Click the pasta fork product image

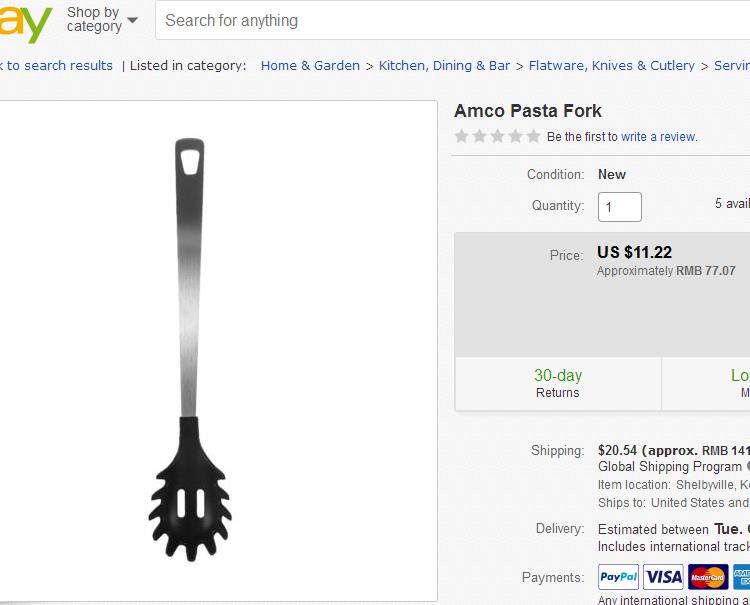point(190,350)
